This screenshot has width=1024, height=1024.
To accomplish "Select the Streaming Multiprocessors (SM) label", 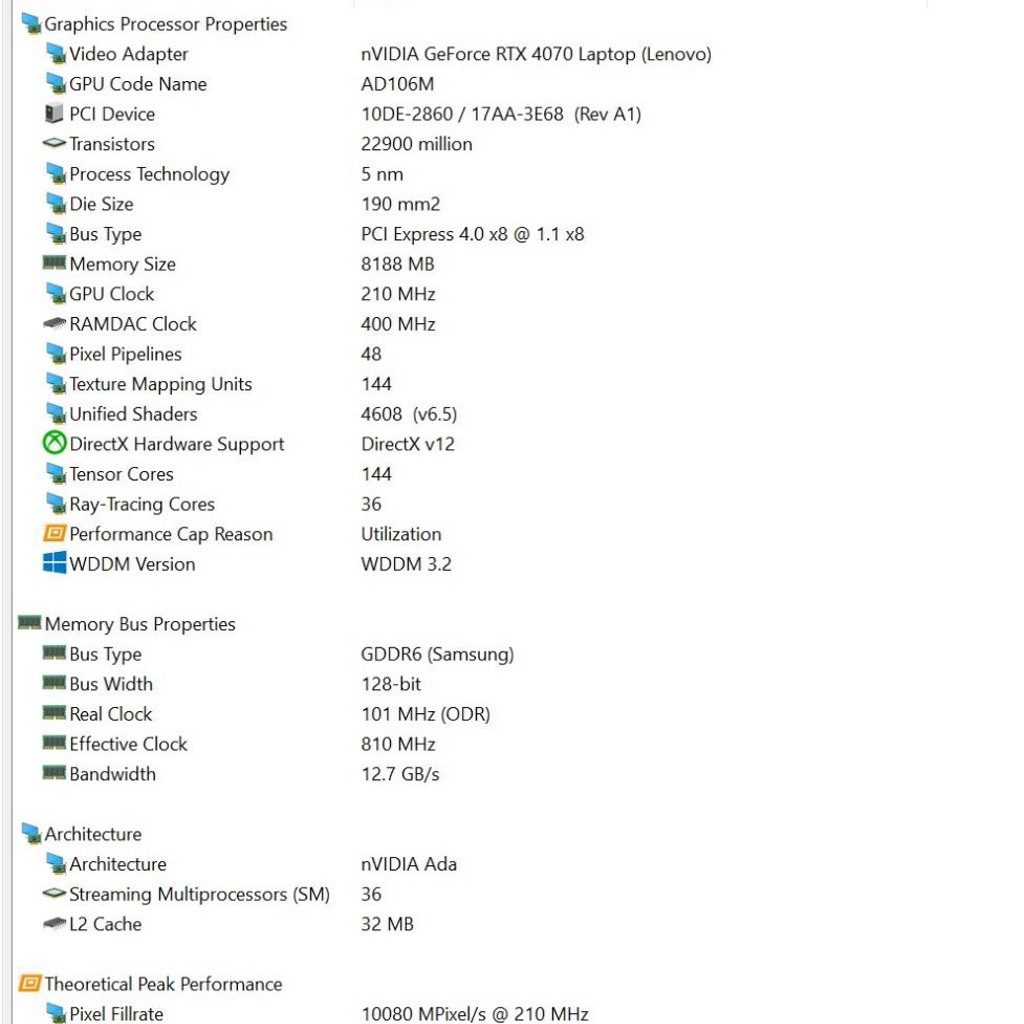I will [199, 895].
